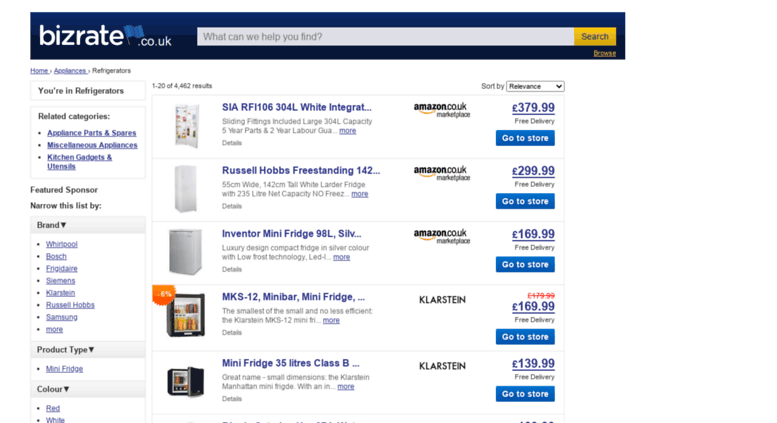Open SIA RFI106 fridge thumbnail

click(186, 126)
